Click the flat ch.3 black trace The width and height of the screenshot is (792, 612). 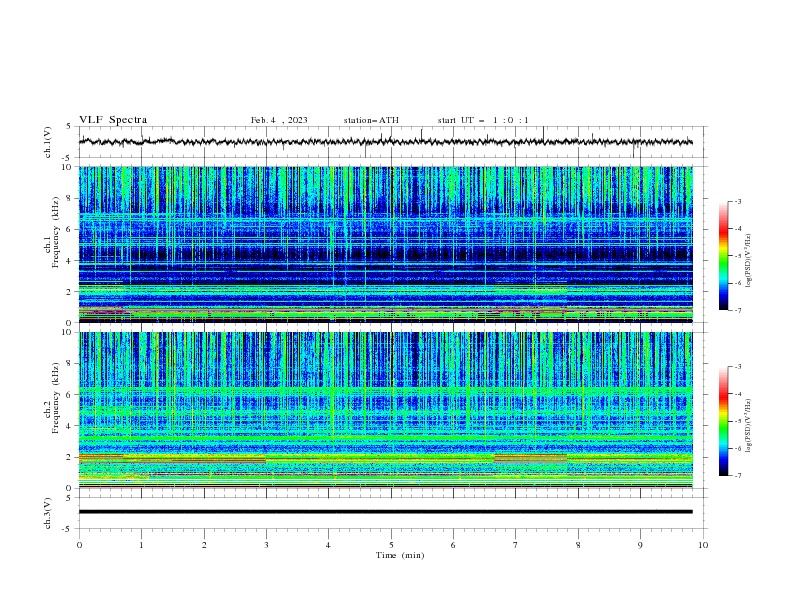pyautogui.click(x=385, y=512)
